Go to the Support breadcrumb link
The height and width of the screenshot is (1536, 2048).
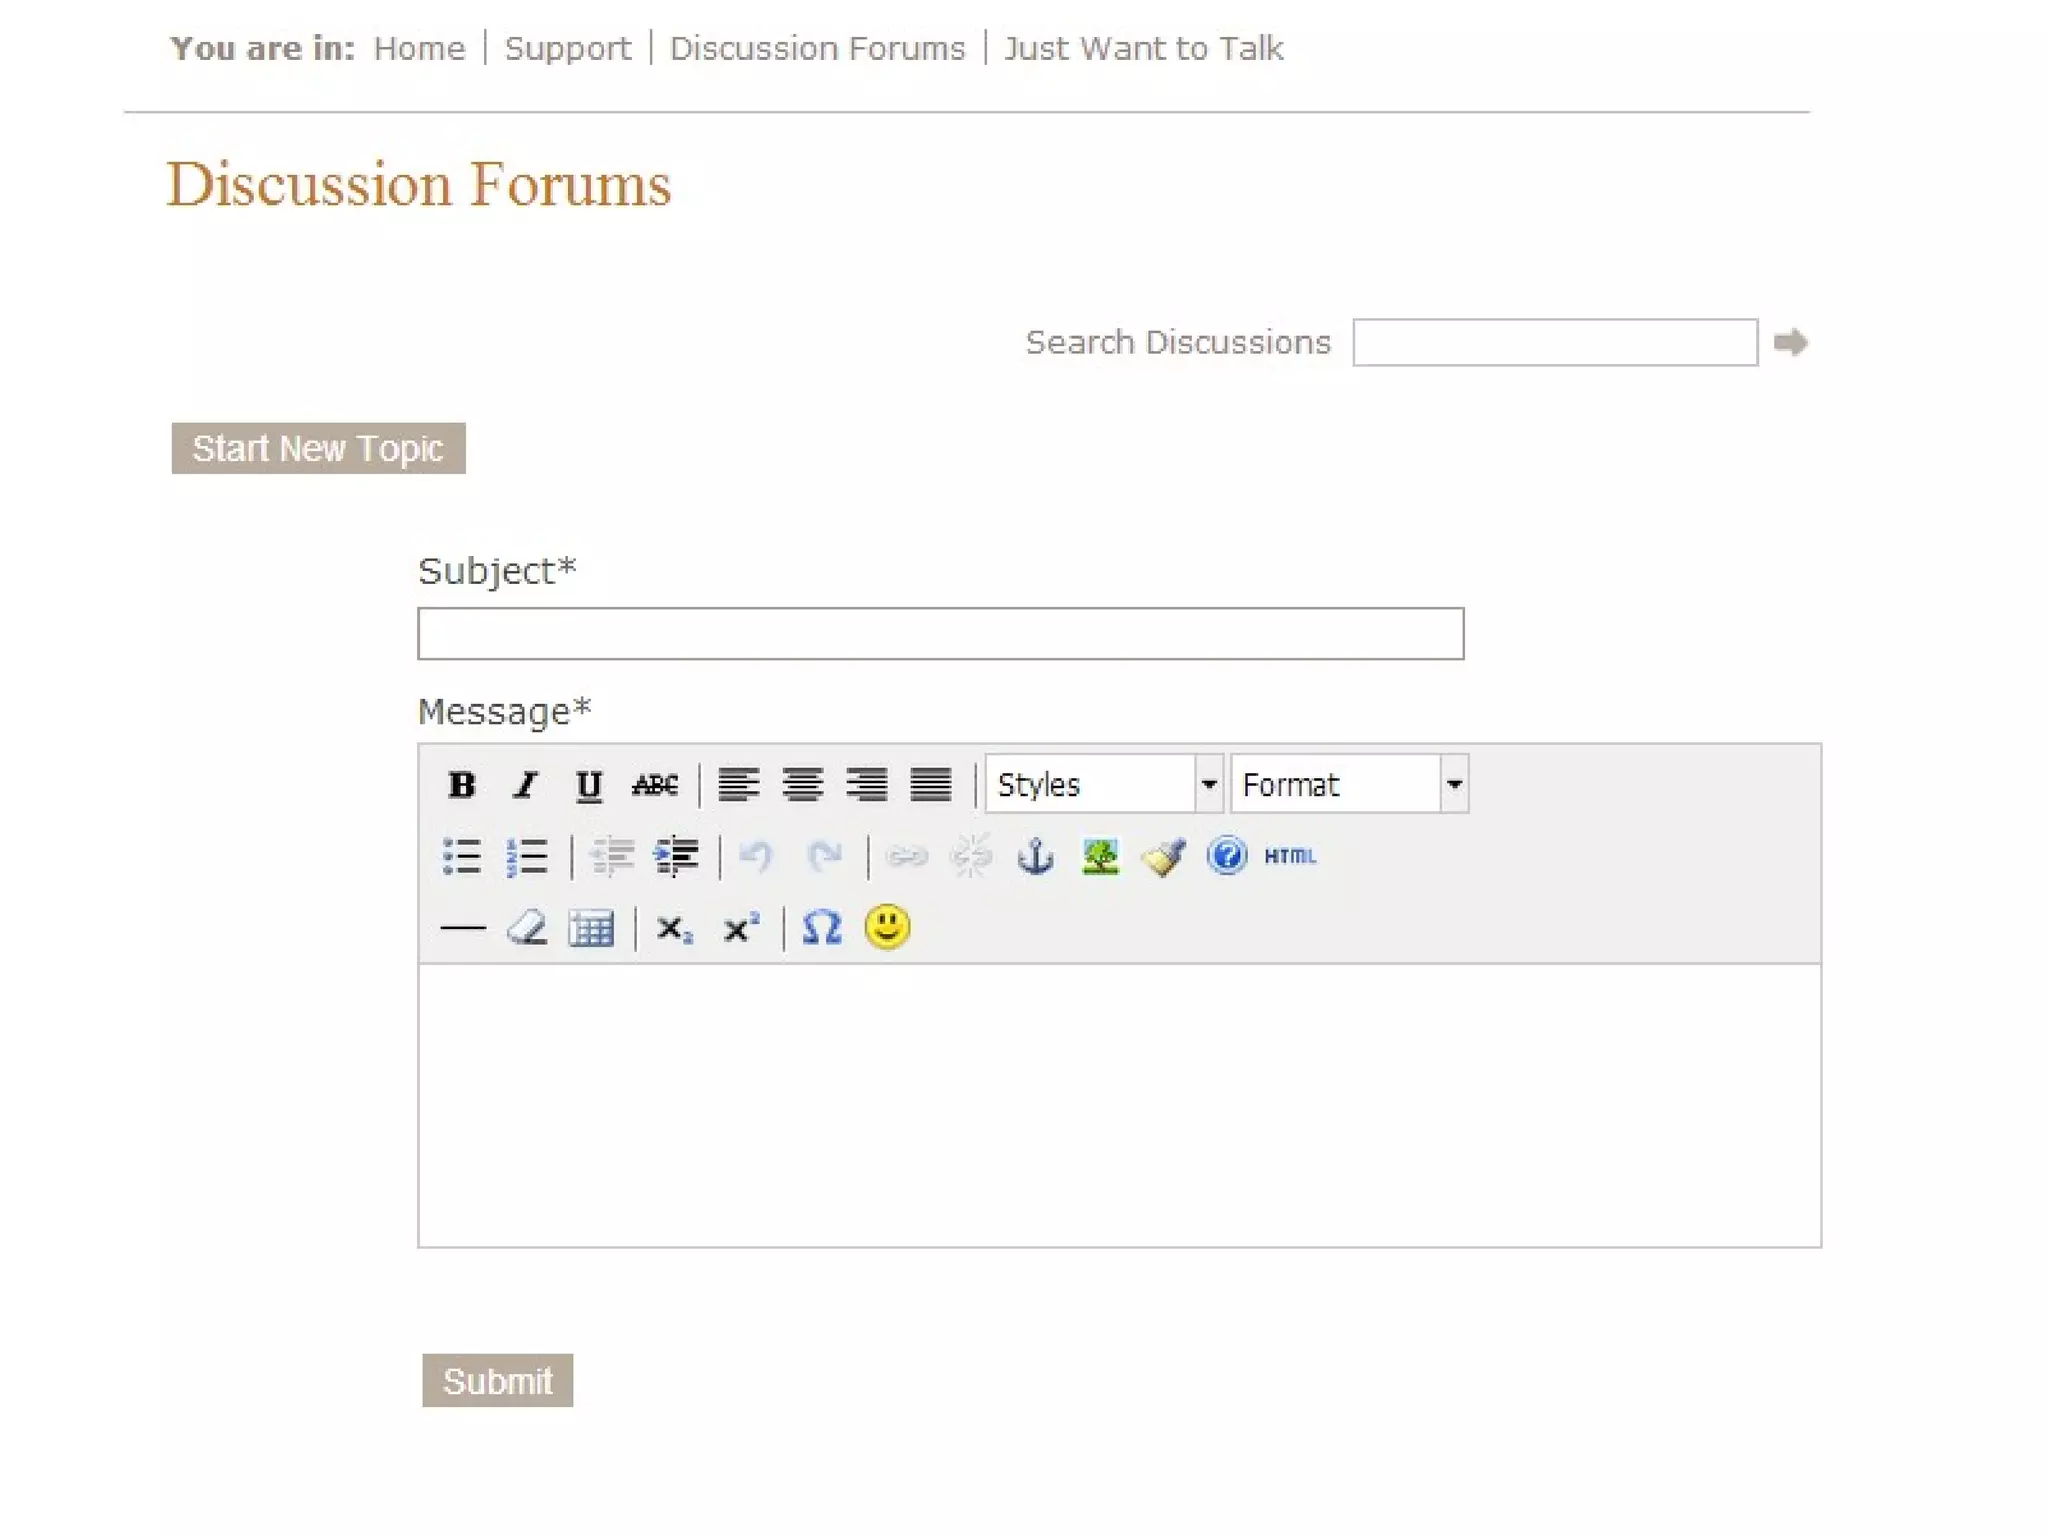[567, 48]
